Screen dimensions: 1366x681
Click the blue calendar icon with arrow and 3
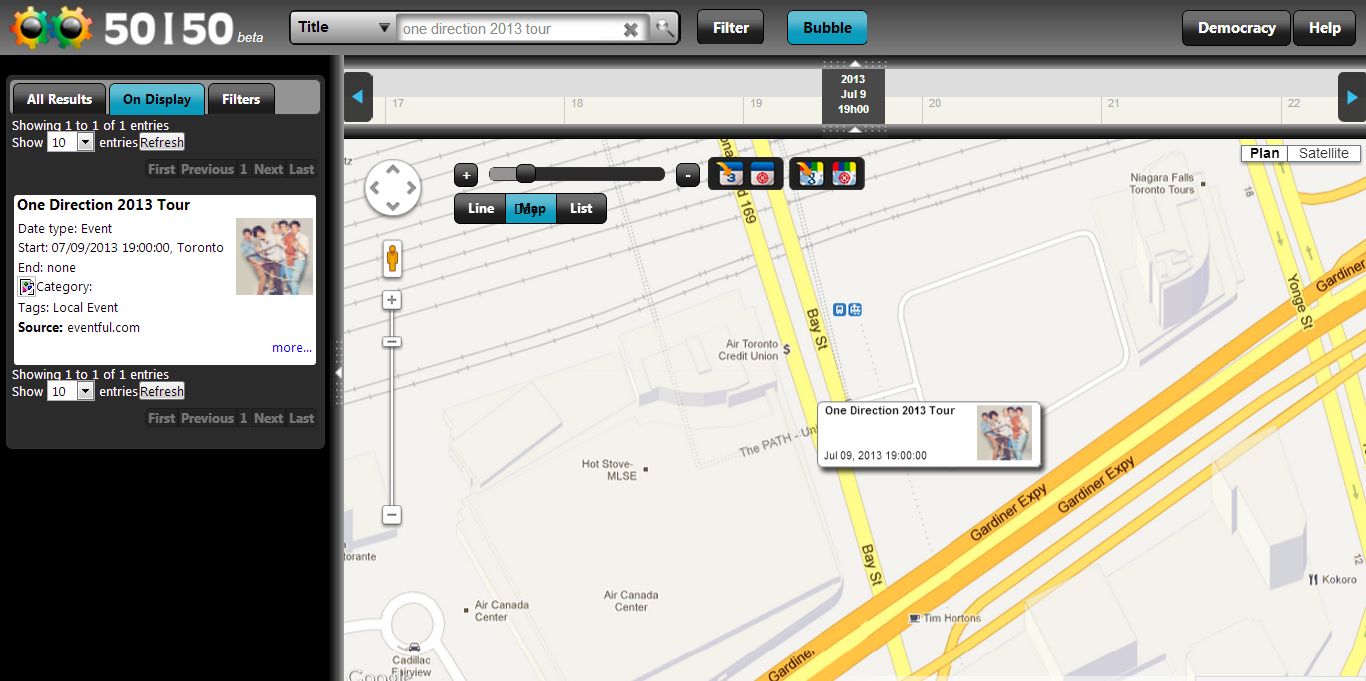tap(731, 174)
